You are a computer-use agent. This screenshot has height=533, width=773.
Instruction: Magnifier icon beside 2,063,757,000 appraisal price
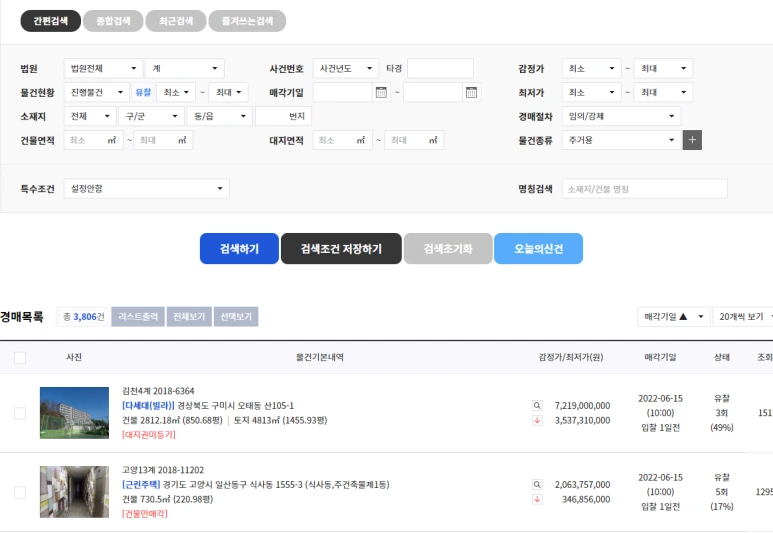(x=537, y=484)
